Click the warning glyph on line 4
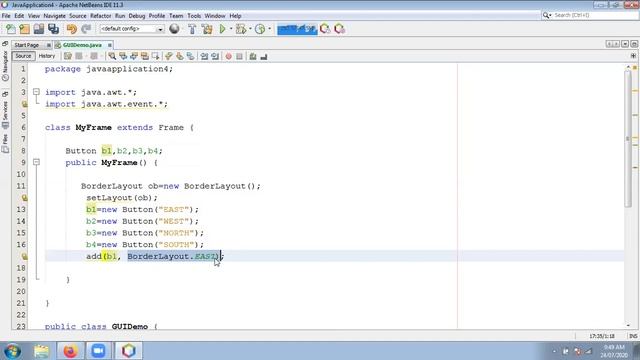The width and height of the screenshot is (640, 360). point(25,104)
